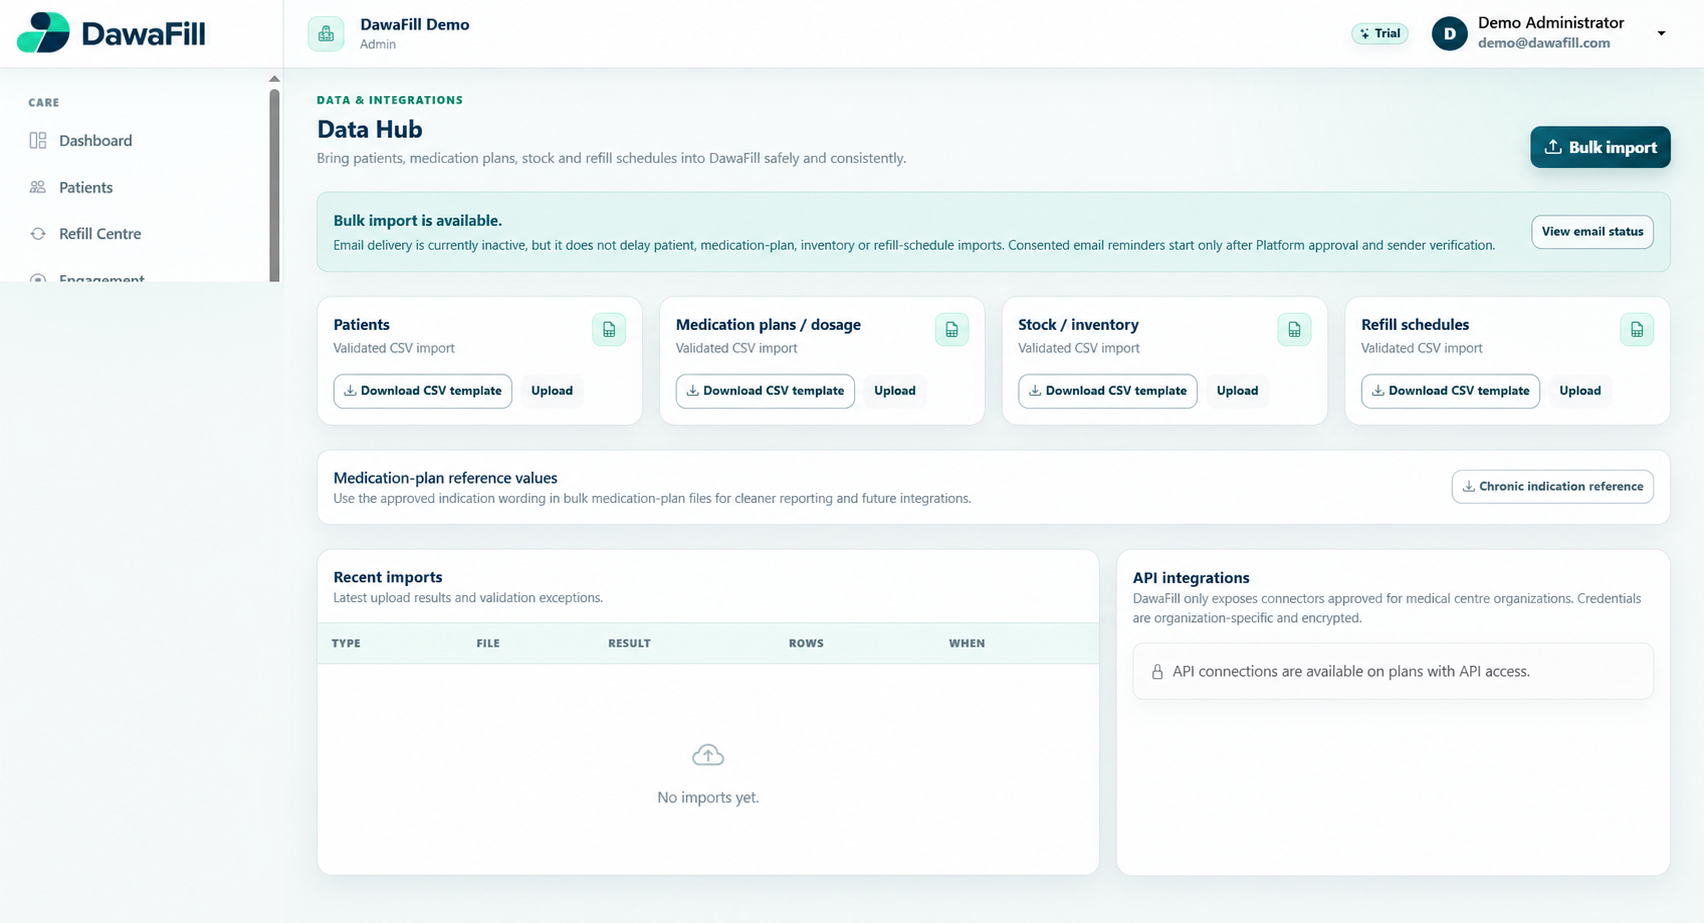Click the 'Bulk import is available.' heading

tap(417, 220)
